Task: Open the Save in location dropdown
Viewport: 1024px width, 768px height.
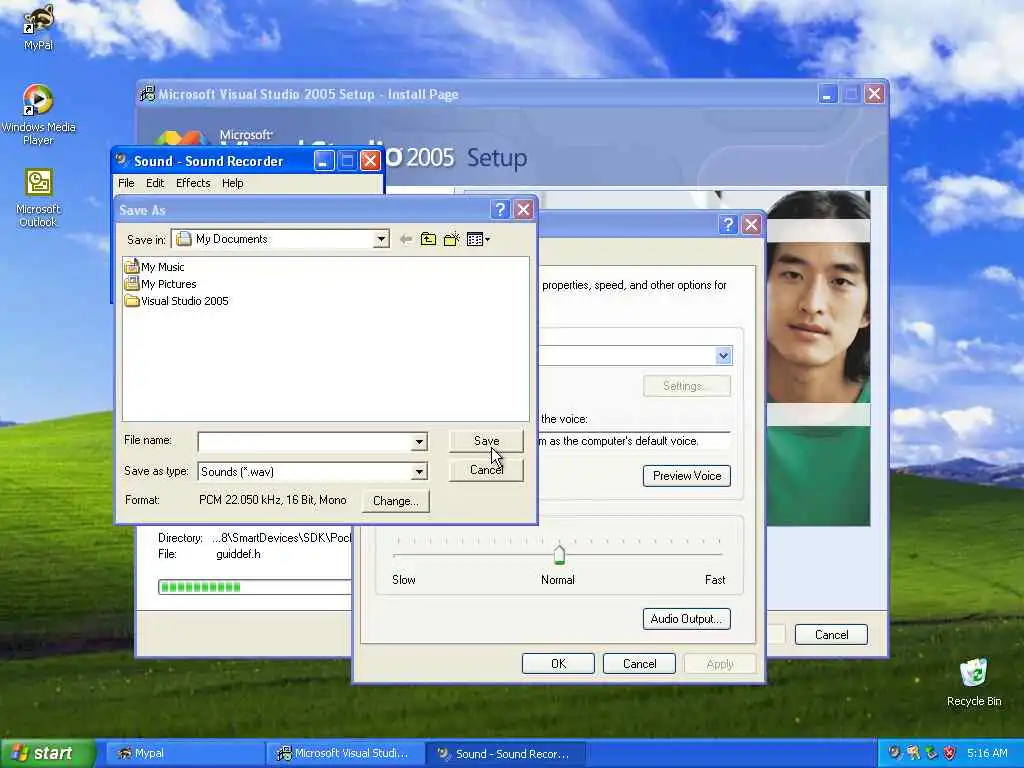Action: tap(381, 239)
